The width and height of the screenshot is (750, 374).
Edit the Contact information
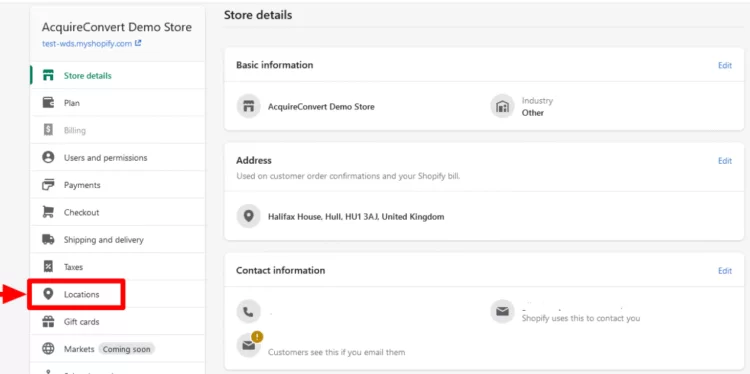click(725, 271)
